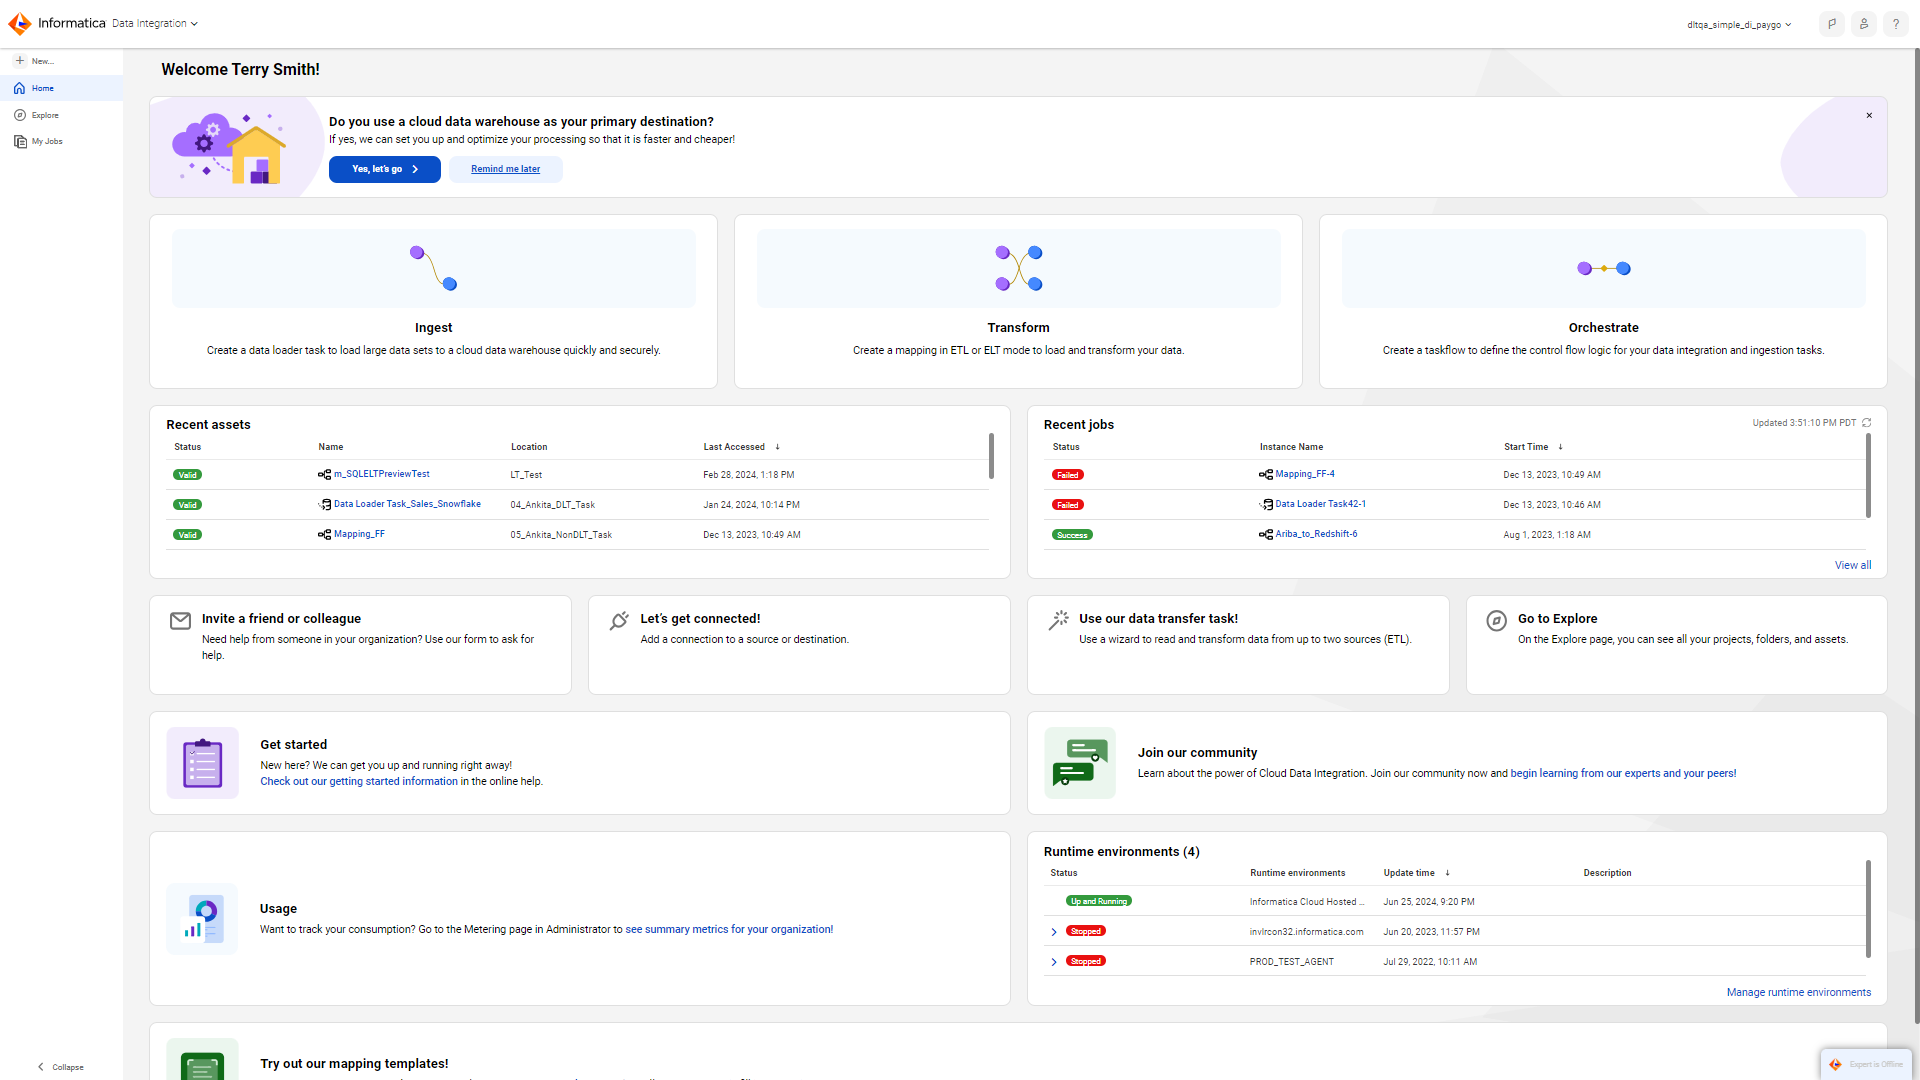This screenshot has height=1080, width=1920.
Task: Open the Transform card
Action: click(x=1018, y=301)
